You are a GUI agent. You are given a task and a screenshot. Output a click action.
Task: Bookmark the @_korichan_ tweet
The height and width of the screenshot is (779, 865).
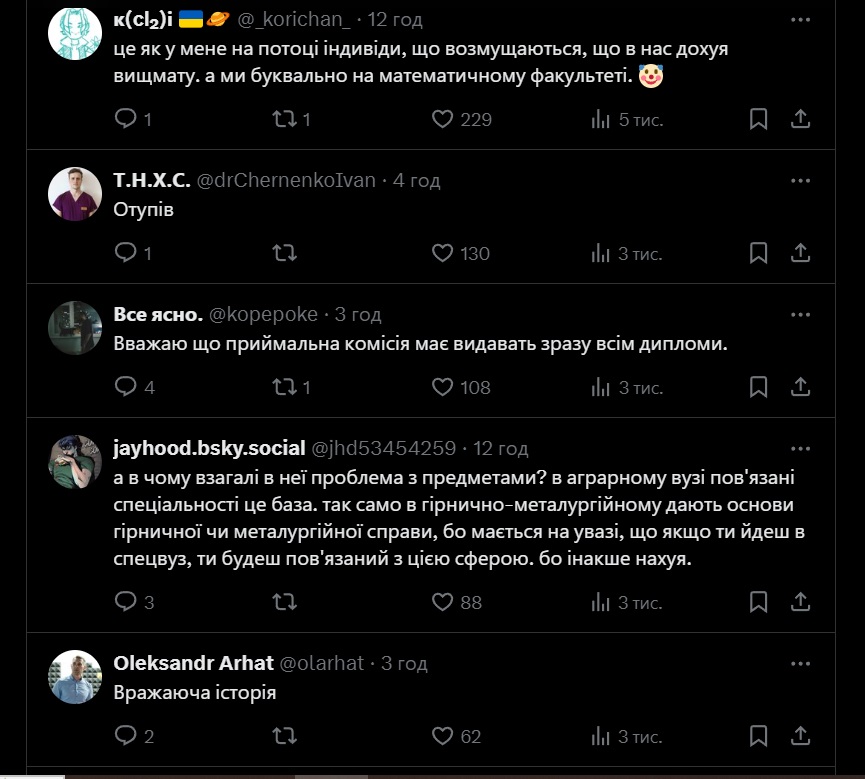pyautogui.click(x=759, y=119)
